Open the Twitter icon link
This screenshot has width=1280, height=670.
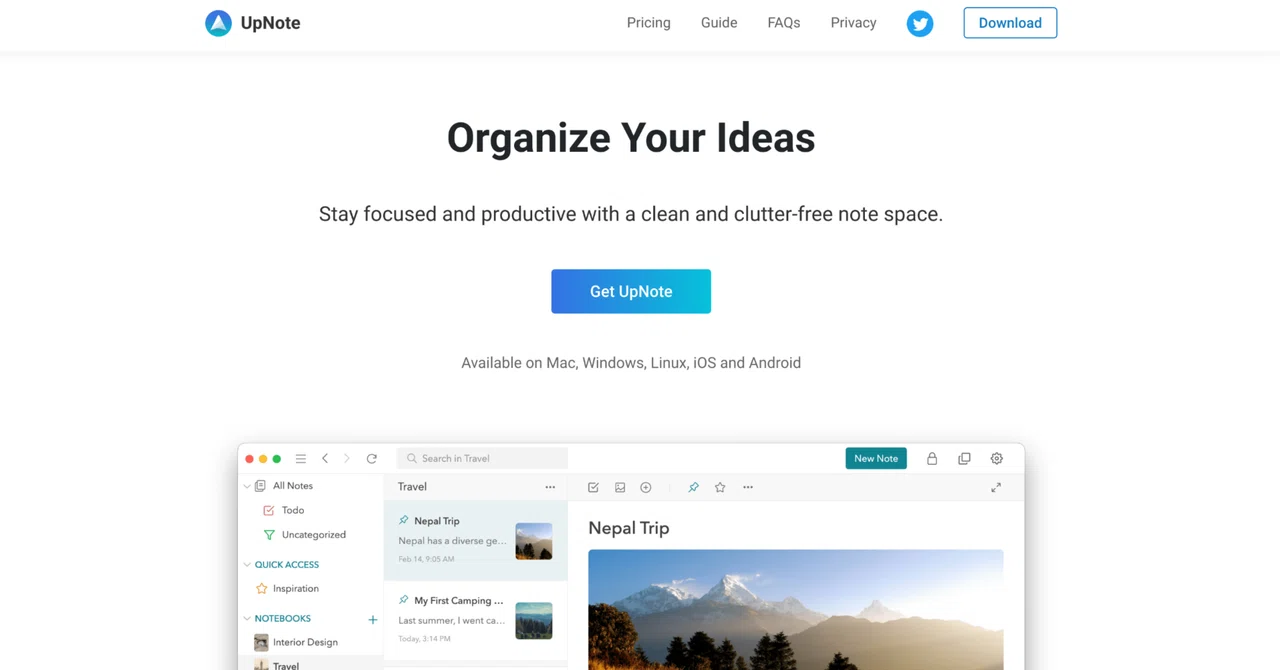(920, 23)
